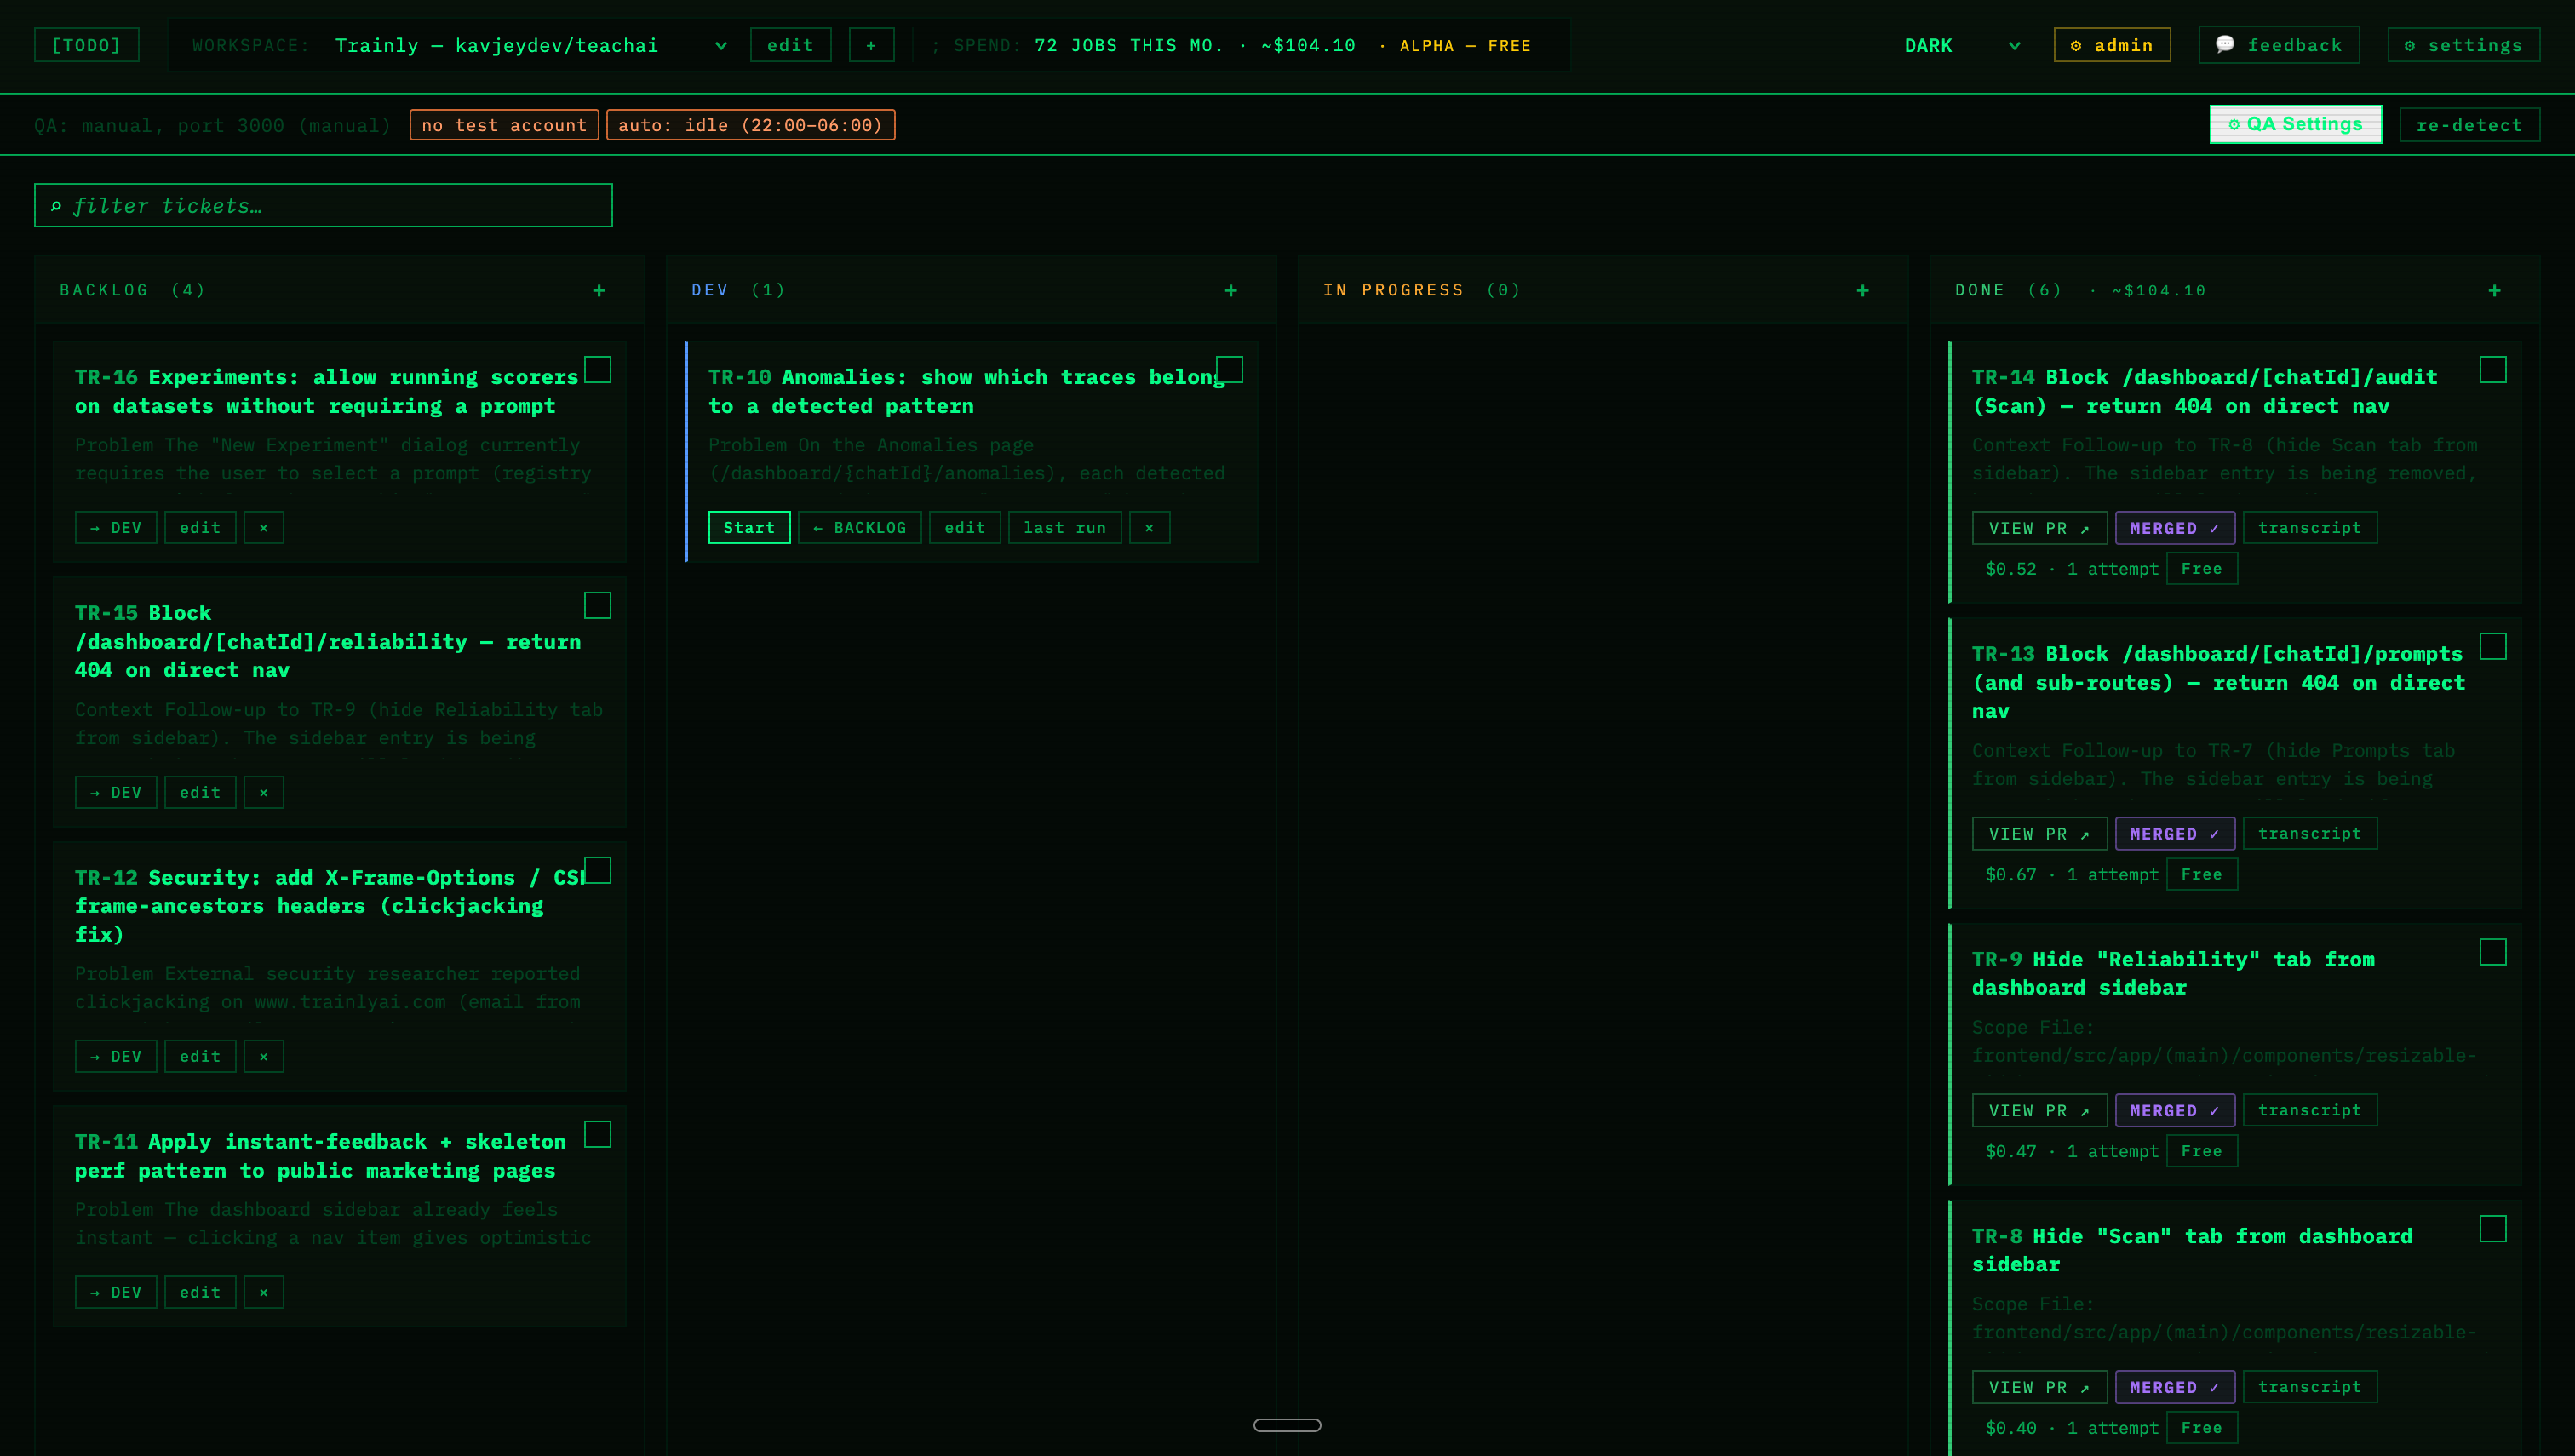Edit ticket TR-12
The image size is (2575, 1456).
(201, 1056)
